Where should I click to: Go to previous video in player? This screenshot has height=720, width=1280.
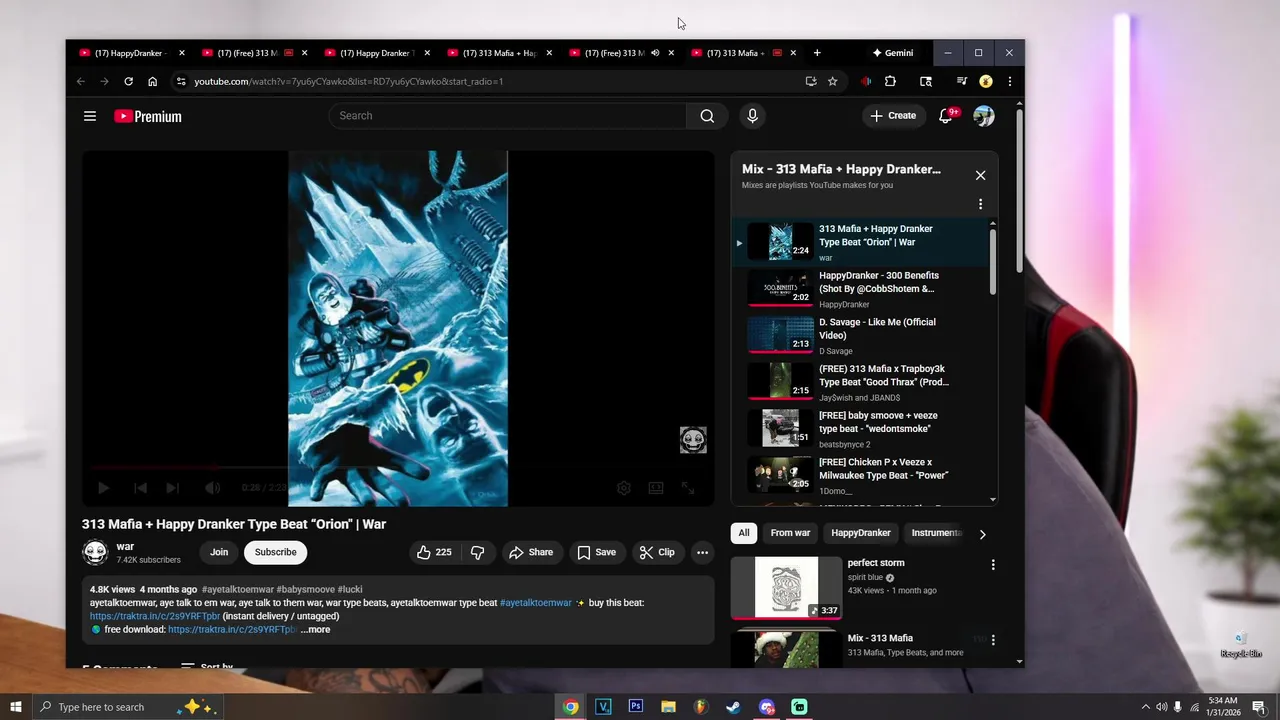pyautogui.click(x=140, y=488)
